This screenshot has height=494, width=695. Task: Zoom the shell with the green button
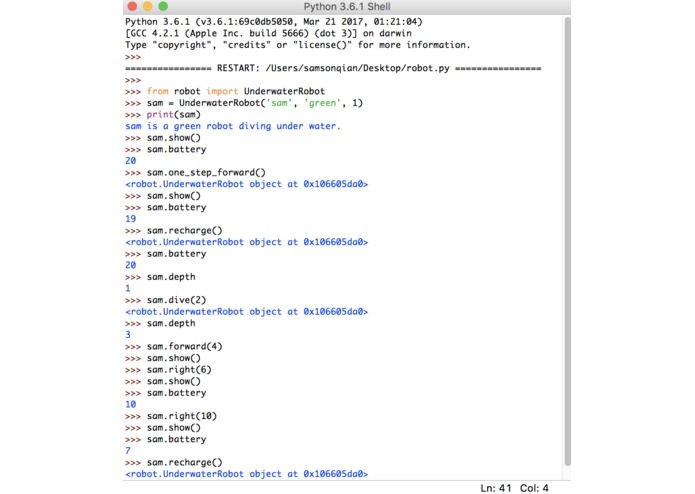point(163,6)
